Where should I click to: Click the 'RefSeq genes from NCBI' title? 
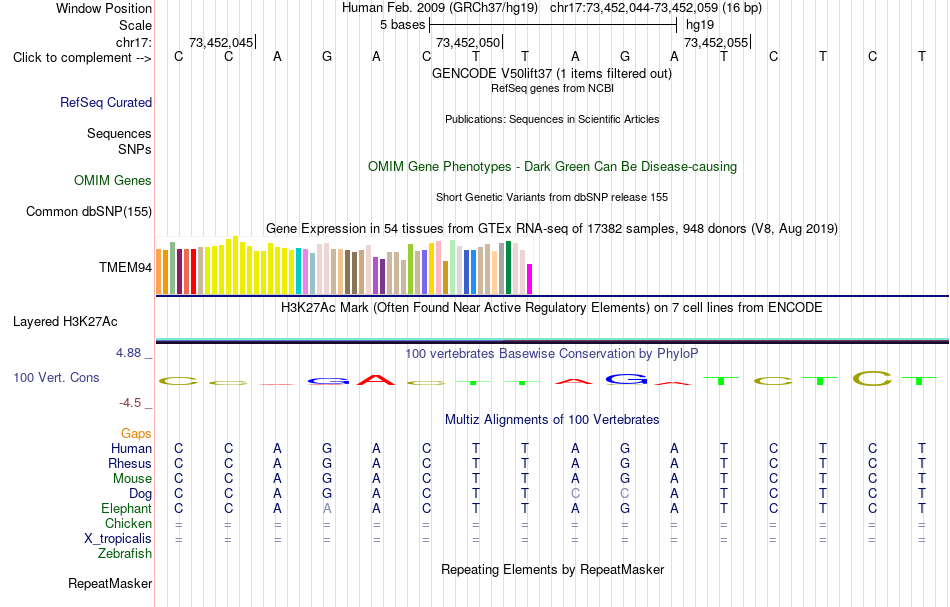[x=552, y=88]
